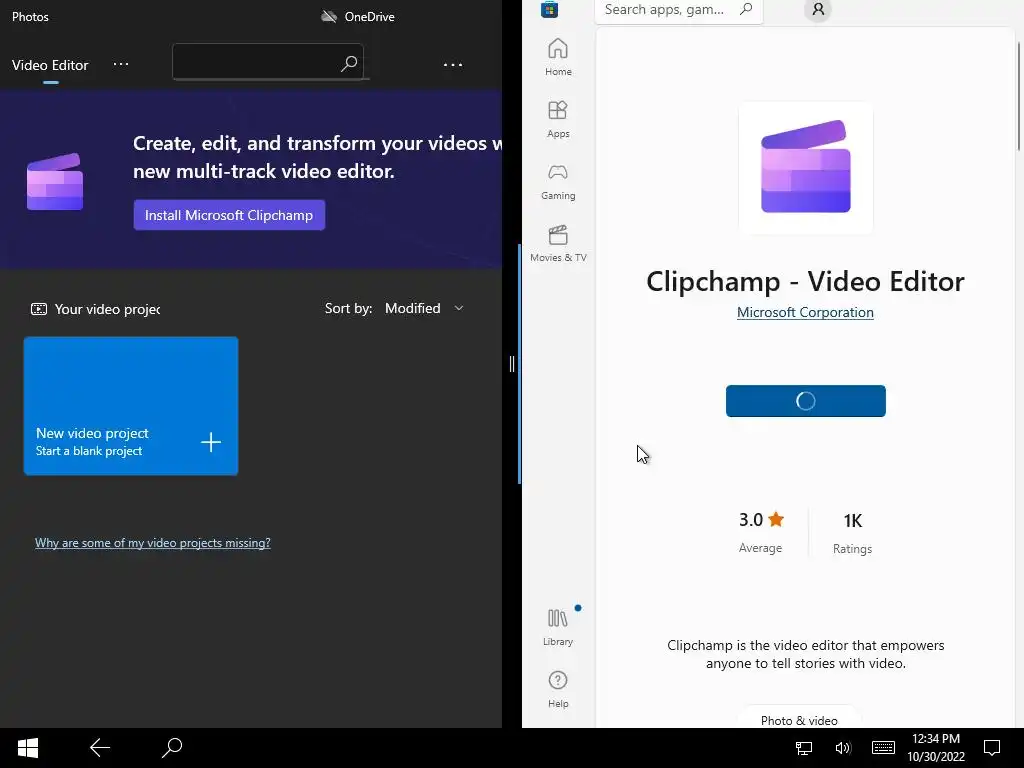Open Help in Store sidebar

pos(558,690)
